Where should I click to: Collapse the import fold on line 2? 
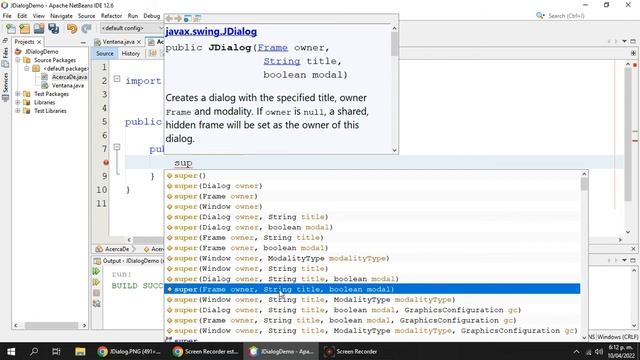tap(117, 79)
